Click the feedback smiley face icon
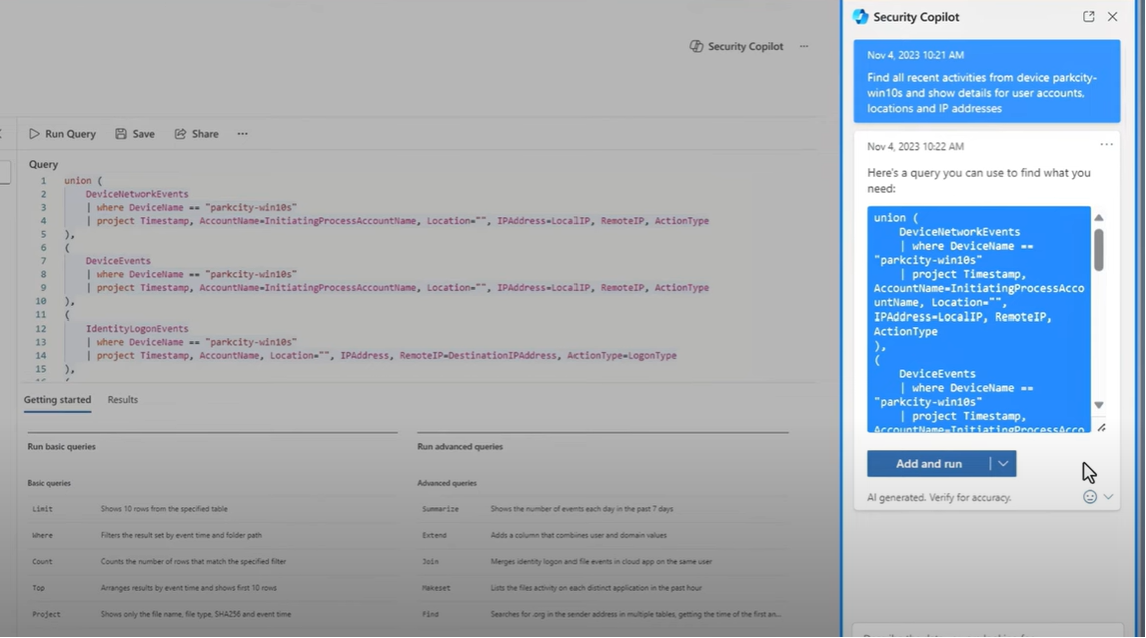The width and height of the screenshot is (1146, 638). point(1090,497)
